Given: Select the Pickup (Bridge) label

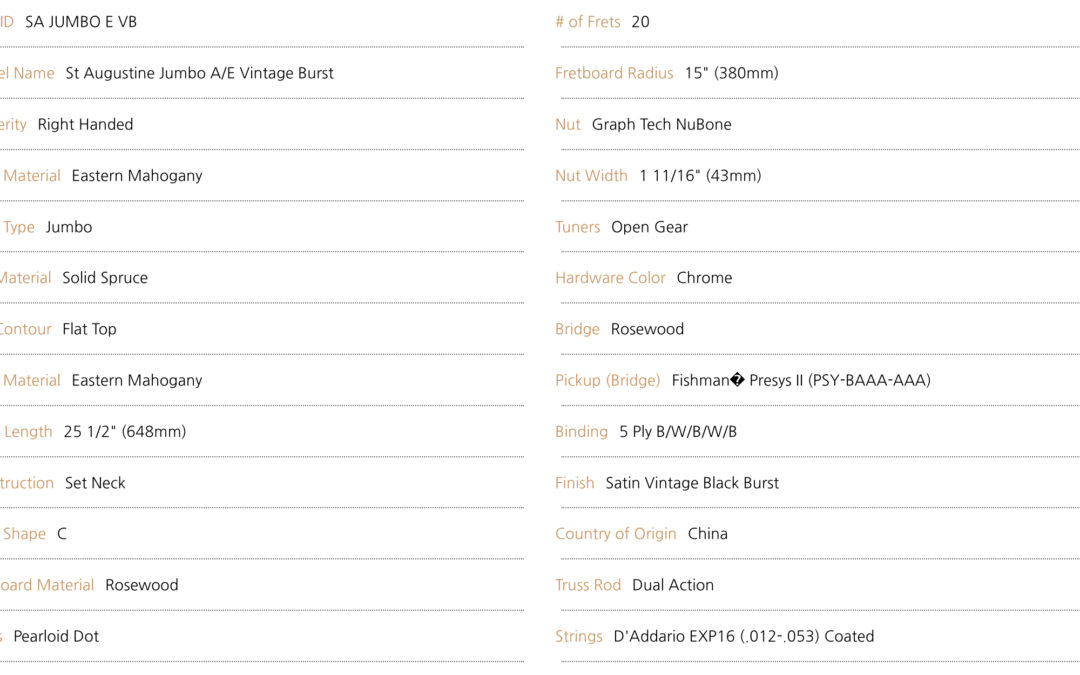Looking at the screenshot, I should [608, 380].
